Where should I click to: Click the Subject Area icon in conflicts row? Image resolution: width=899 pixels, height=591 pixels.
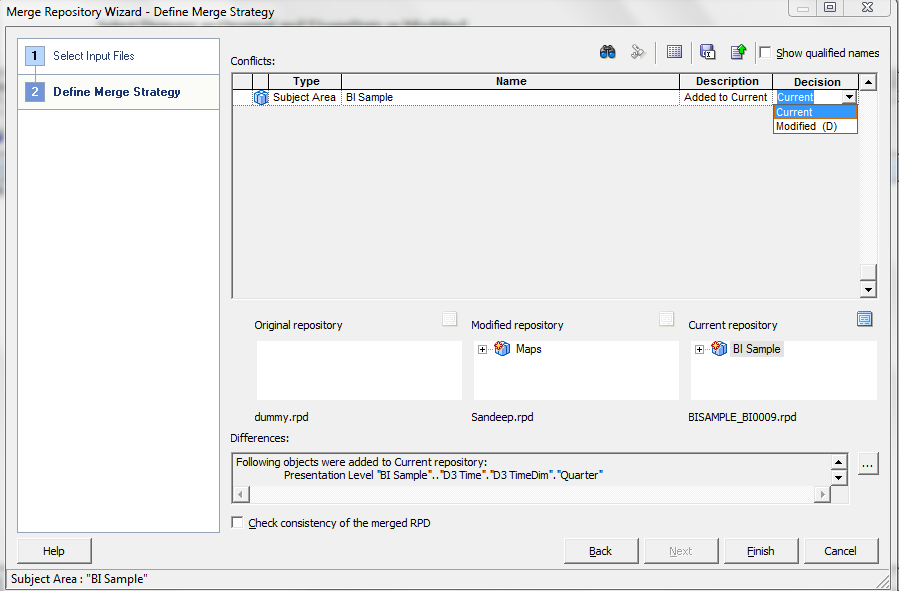click(x=260, y=97)
